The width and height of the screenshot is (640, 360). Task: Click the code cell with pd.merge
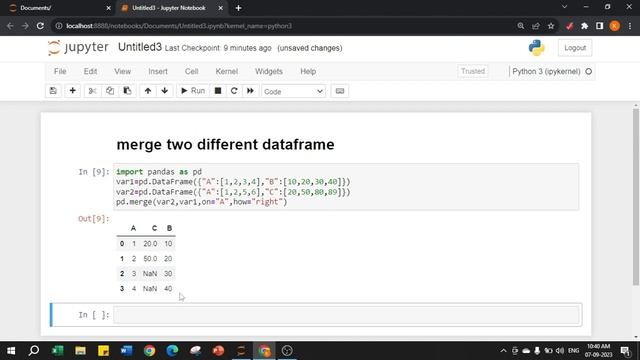click(x=346, y=187)
